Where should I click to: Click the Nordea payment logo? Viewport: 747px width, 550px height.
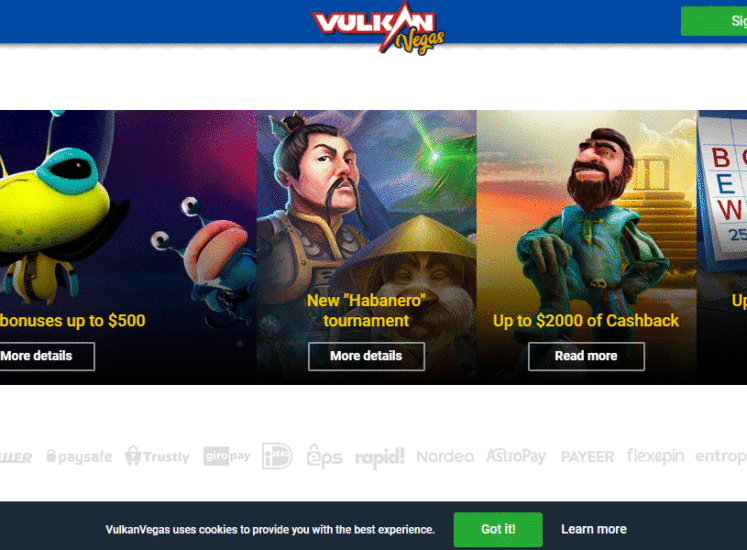445,457
